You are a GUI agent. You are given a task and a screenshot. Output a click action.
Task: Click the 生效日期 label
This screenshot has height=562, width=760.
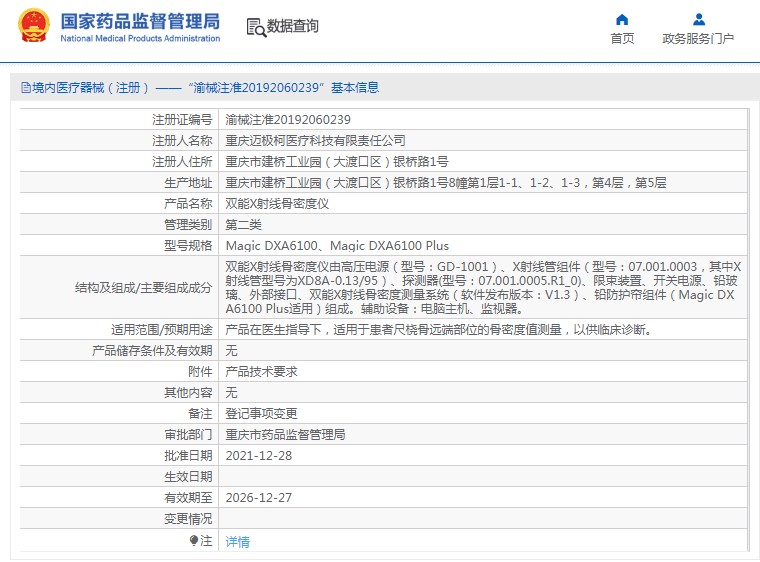click(x=188, y=477)
